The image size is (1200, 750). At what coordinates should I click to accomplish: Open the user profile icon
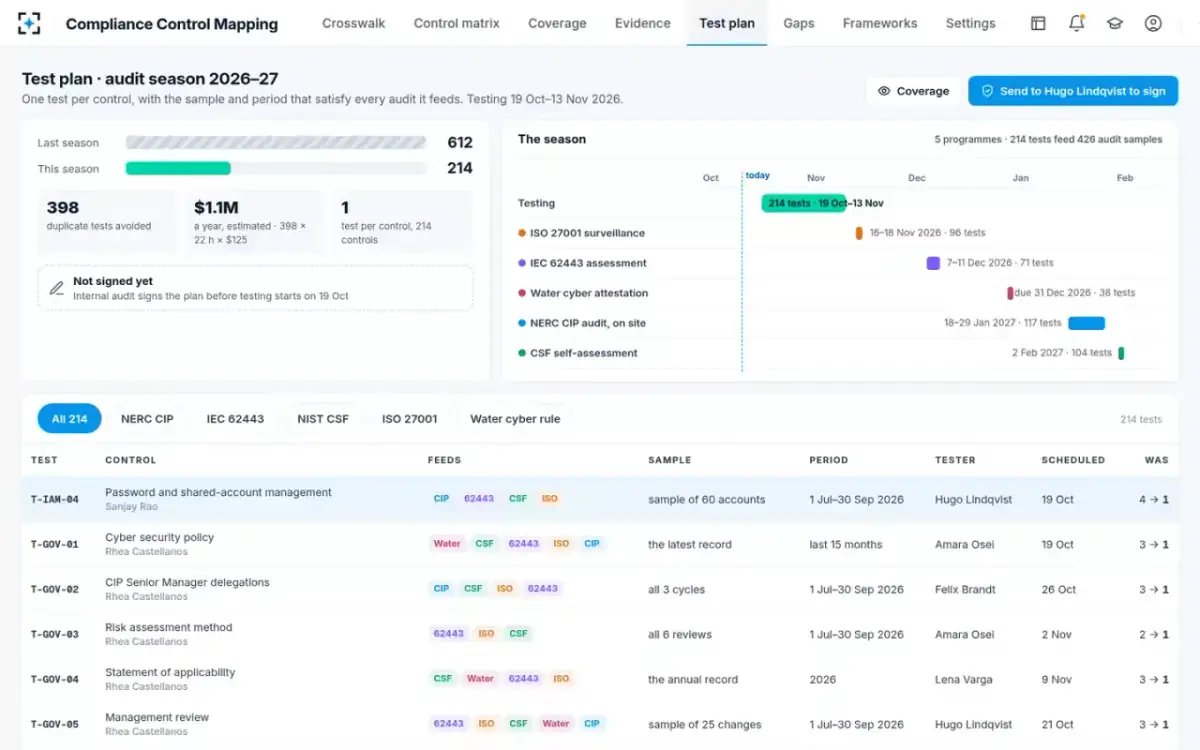1153,23
